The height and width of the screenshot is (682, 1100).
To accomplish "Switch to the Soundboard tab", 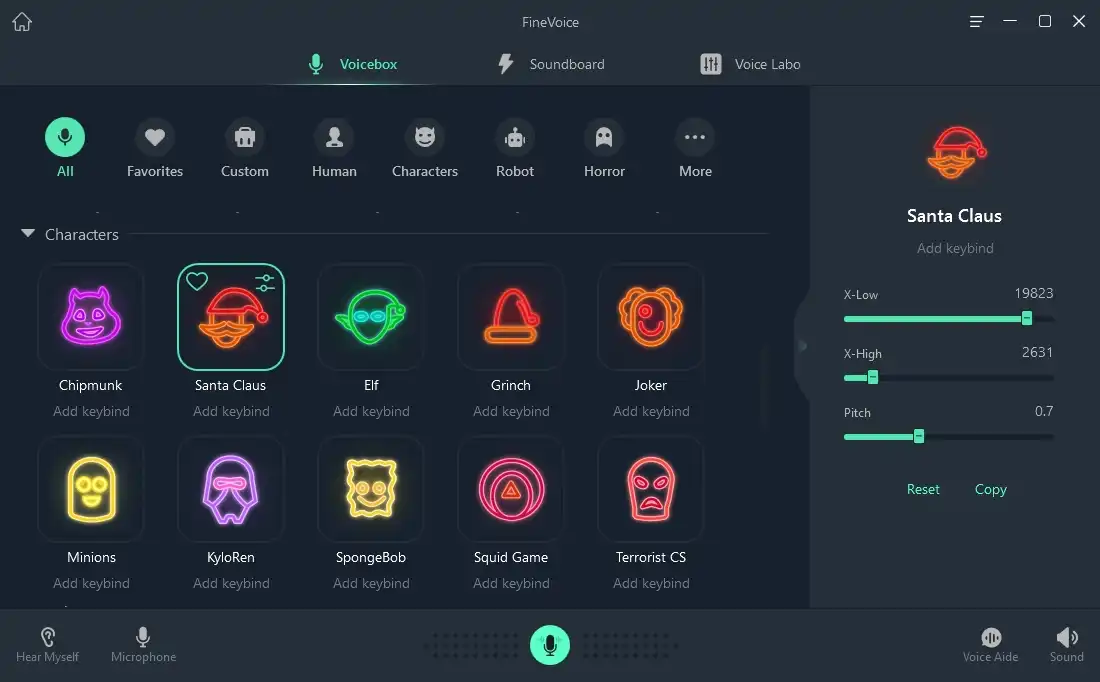I will click(x=551, y=64).
